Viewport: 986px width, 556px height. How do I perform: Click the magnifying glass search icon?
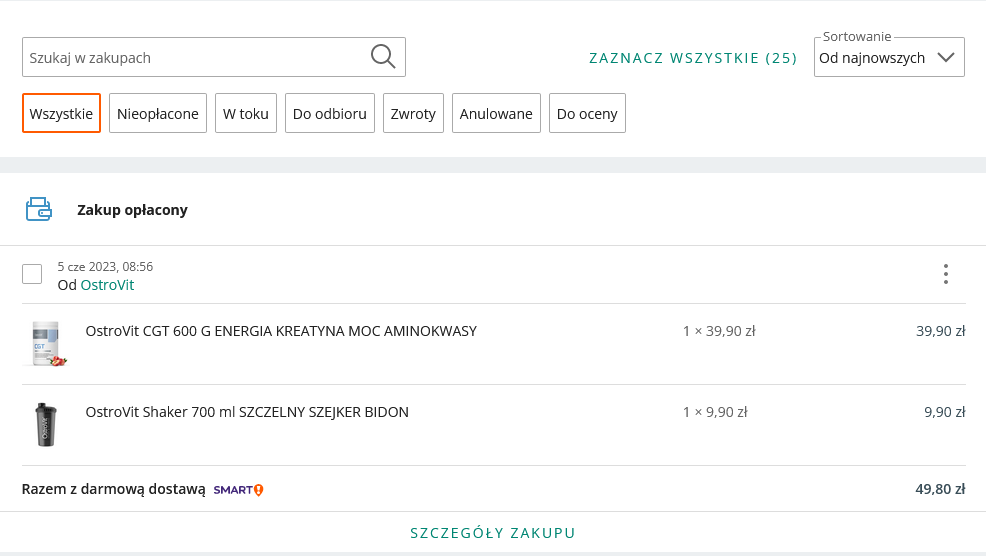383,57
